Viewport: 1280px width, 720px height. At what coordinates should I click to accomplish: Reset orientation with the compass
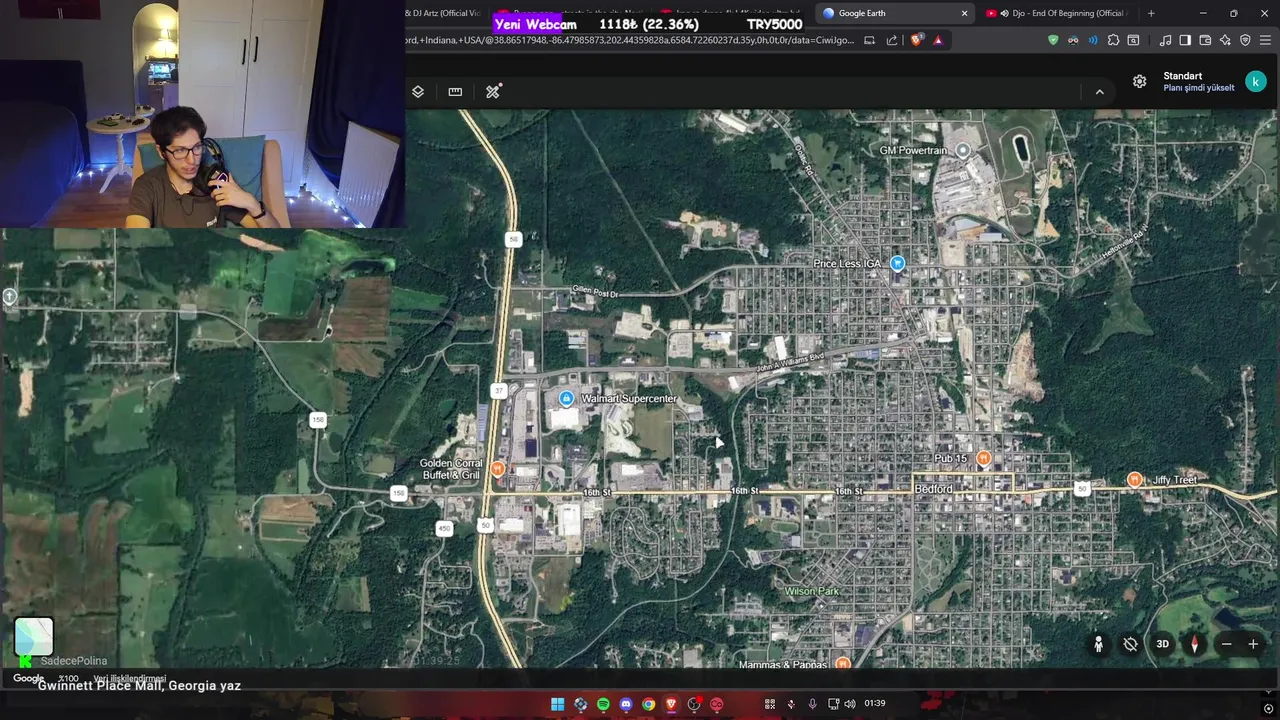coord(1194,644)
